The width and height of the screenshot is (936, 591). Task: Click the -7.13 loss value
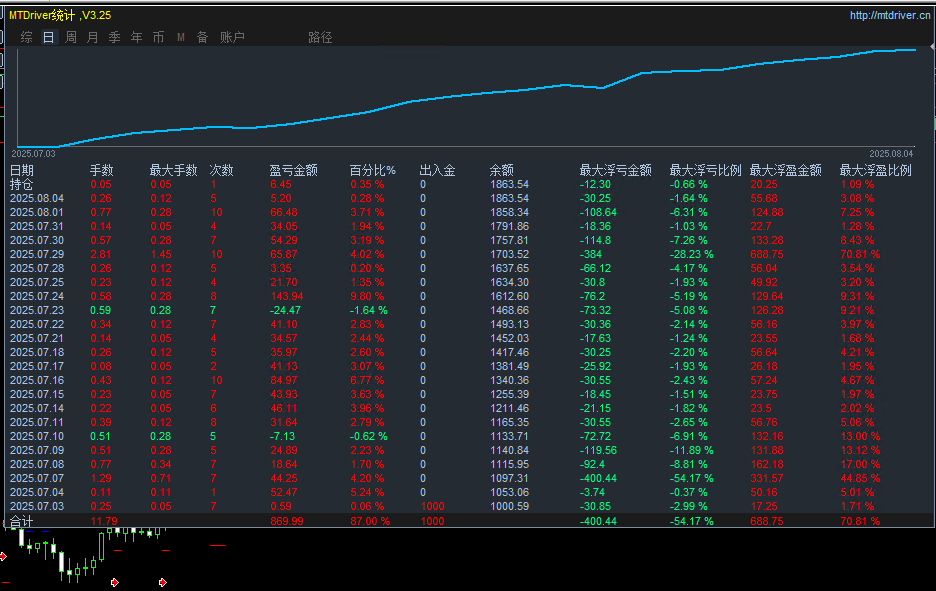pos(282,436)
